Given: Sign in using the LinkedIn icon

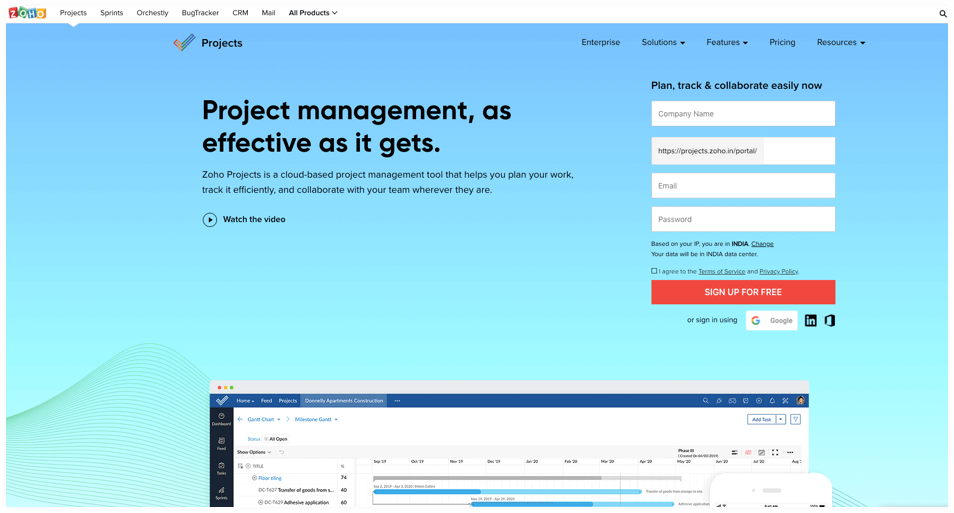Looking at the screenshot, I should pyautogui.click(x=810, y=321).
